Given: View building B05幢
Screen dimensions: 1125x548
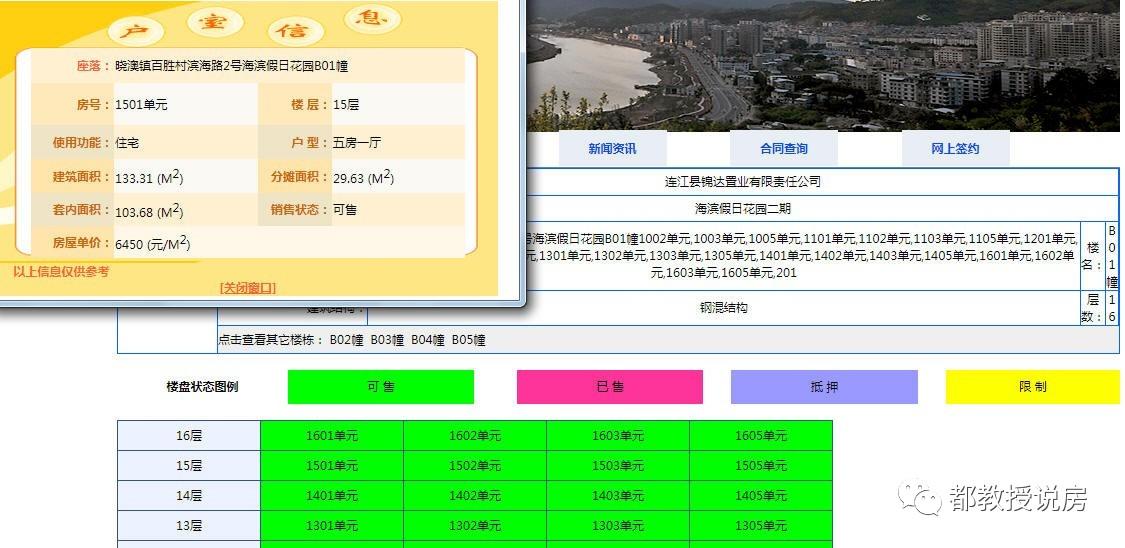Looking at the screenshot, I should pyautogui.click(x=469, y=340).
